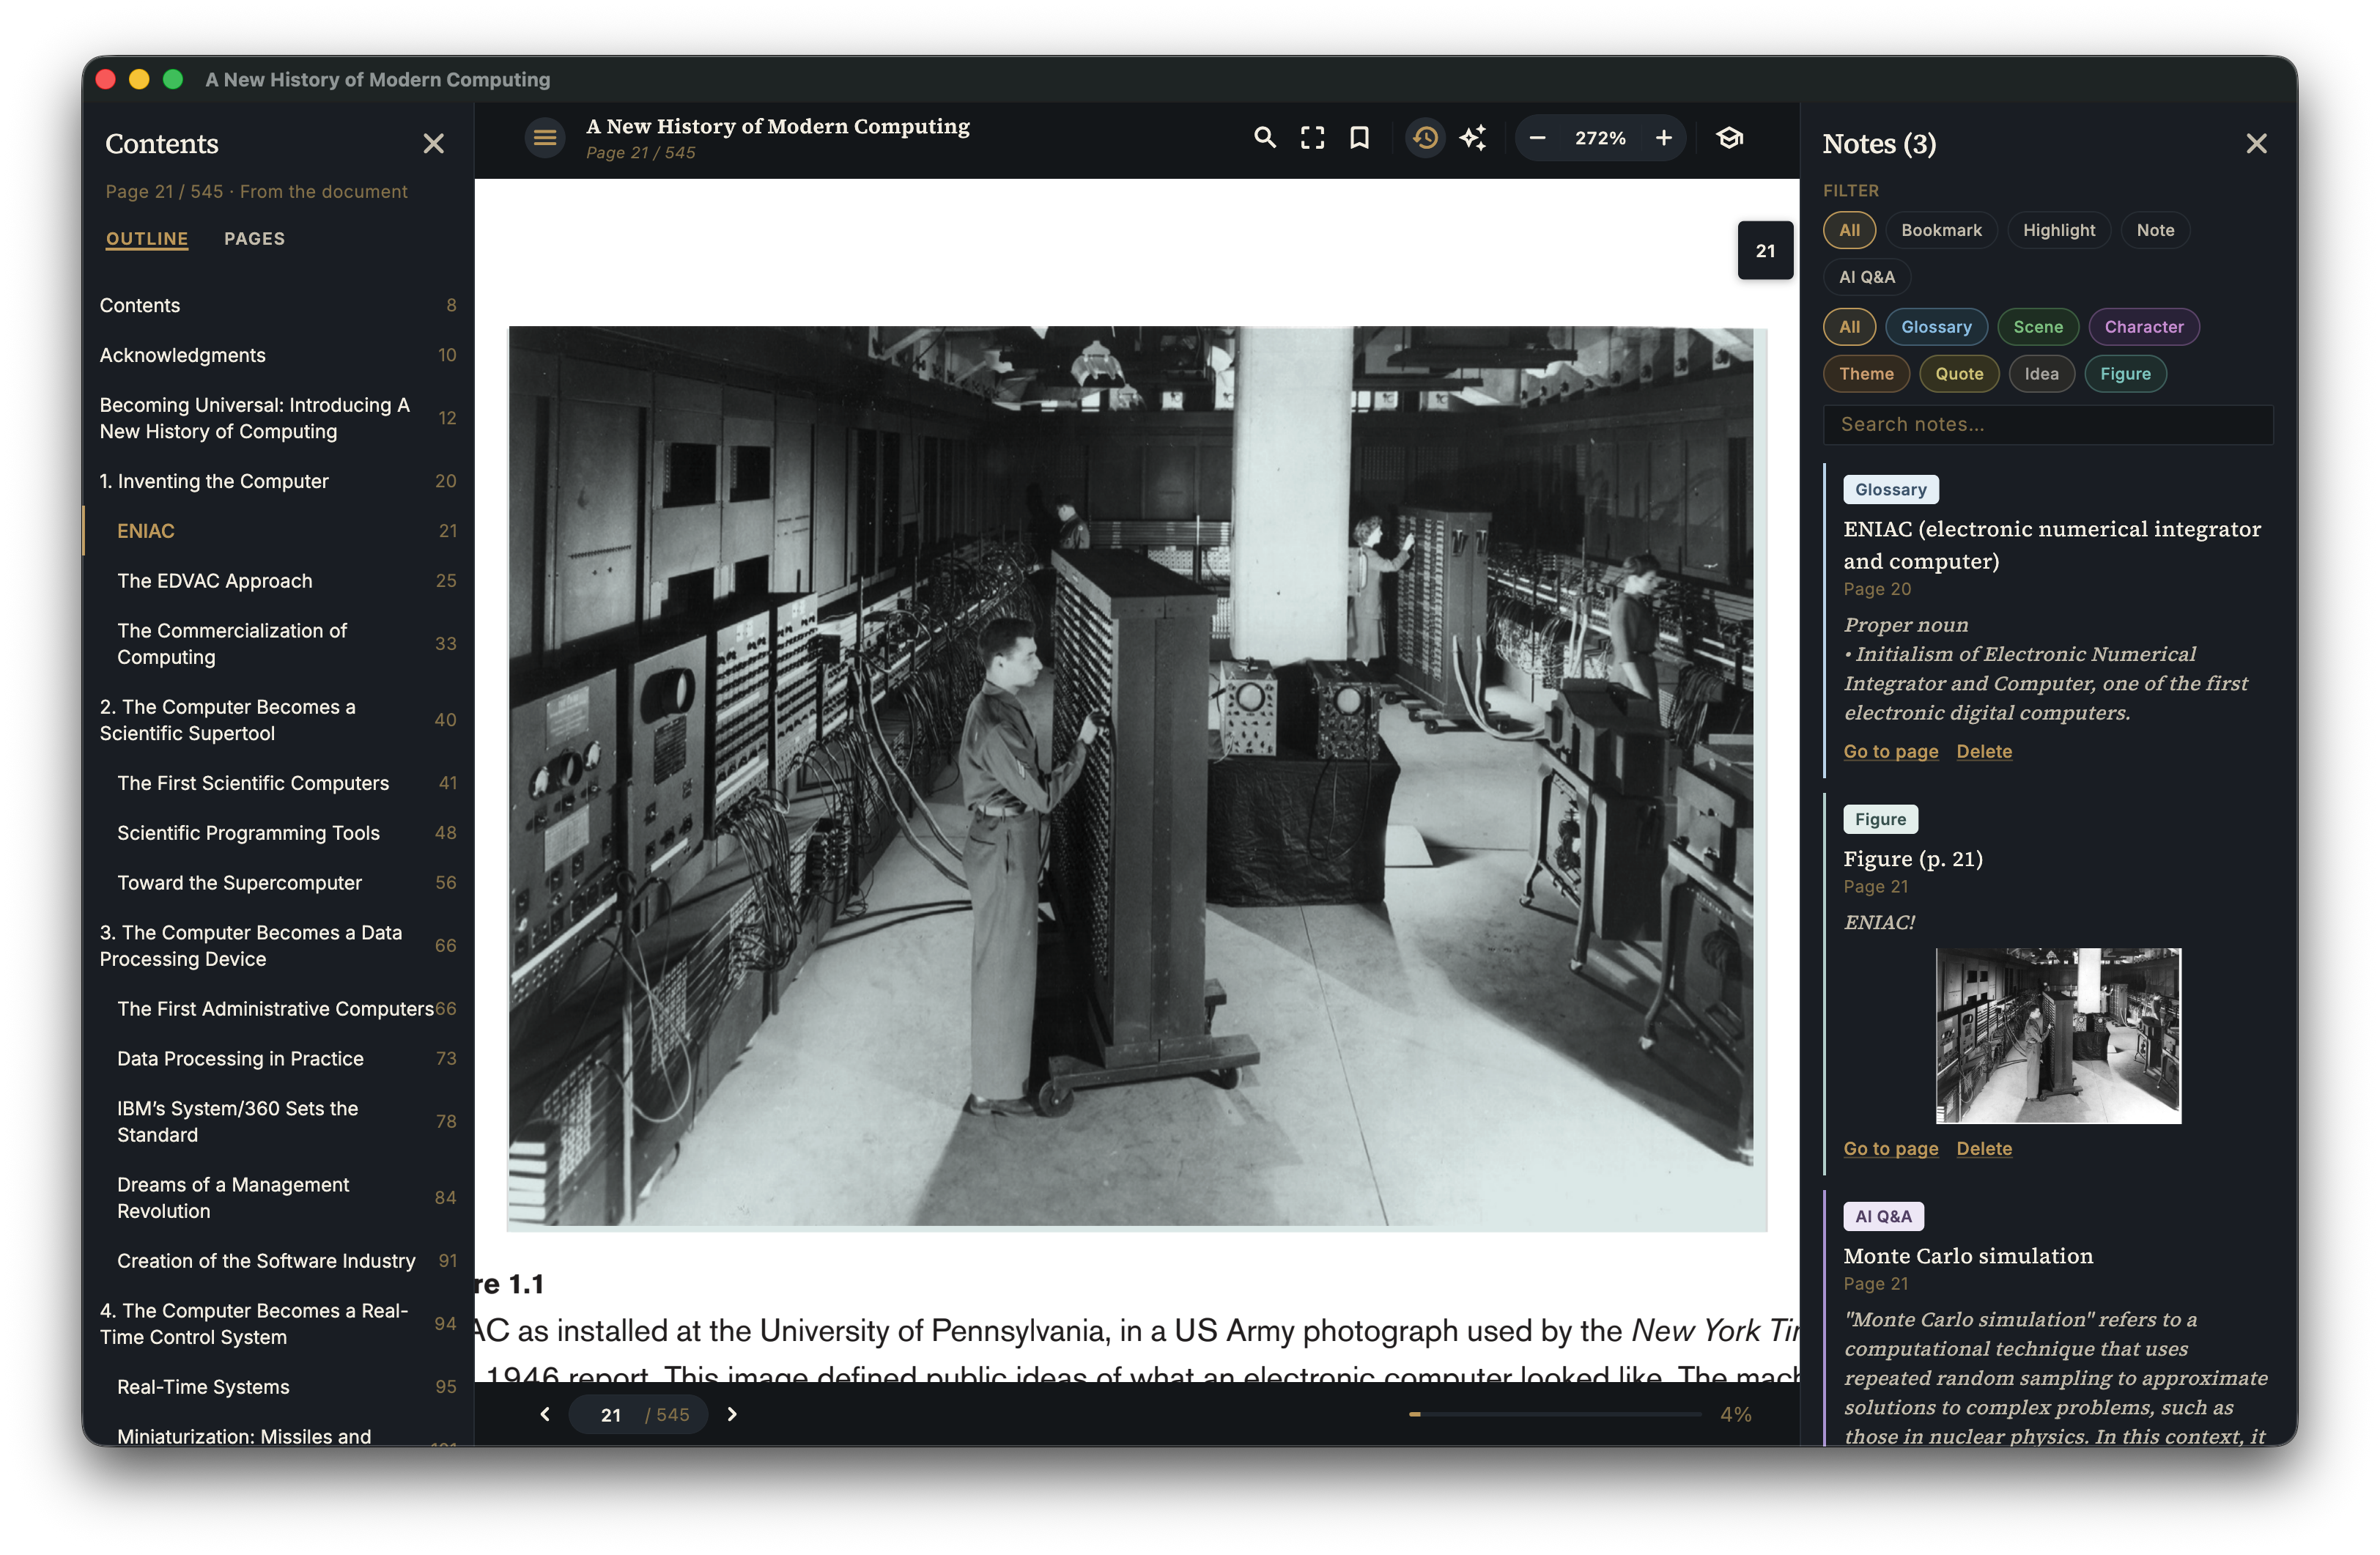The image size is (2380, 1555).
Task: Open the AI sparkle assistant icon
Action: 1473,138
